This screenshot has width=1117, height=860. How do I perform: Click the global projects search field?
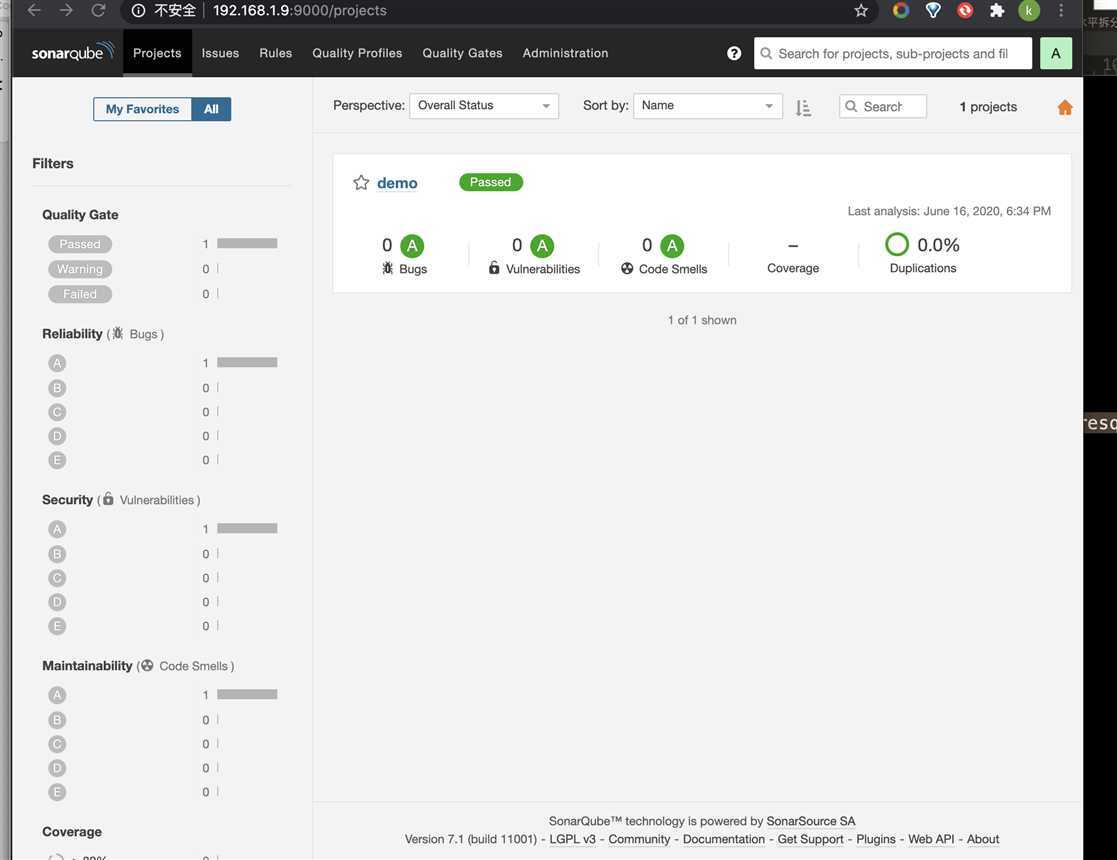coord(893,53)
